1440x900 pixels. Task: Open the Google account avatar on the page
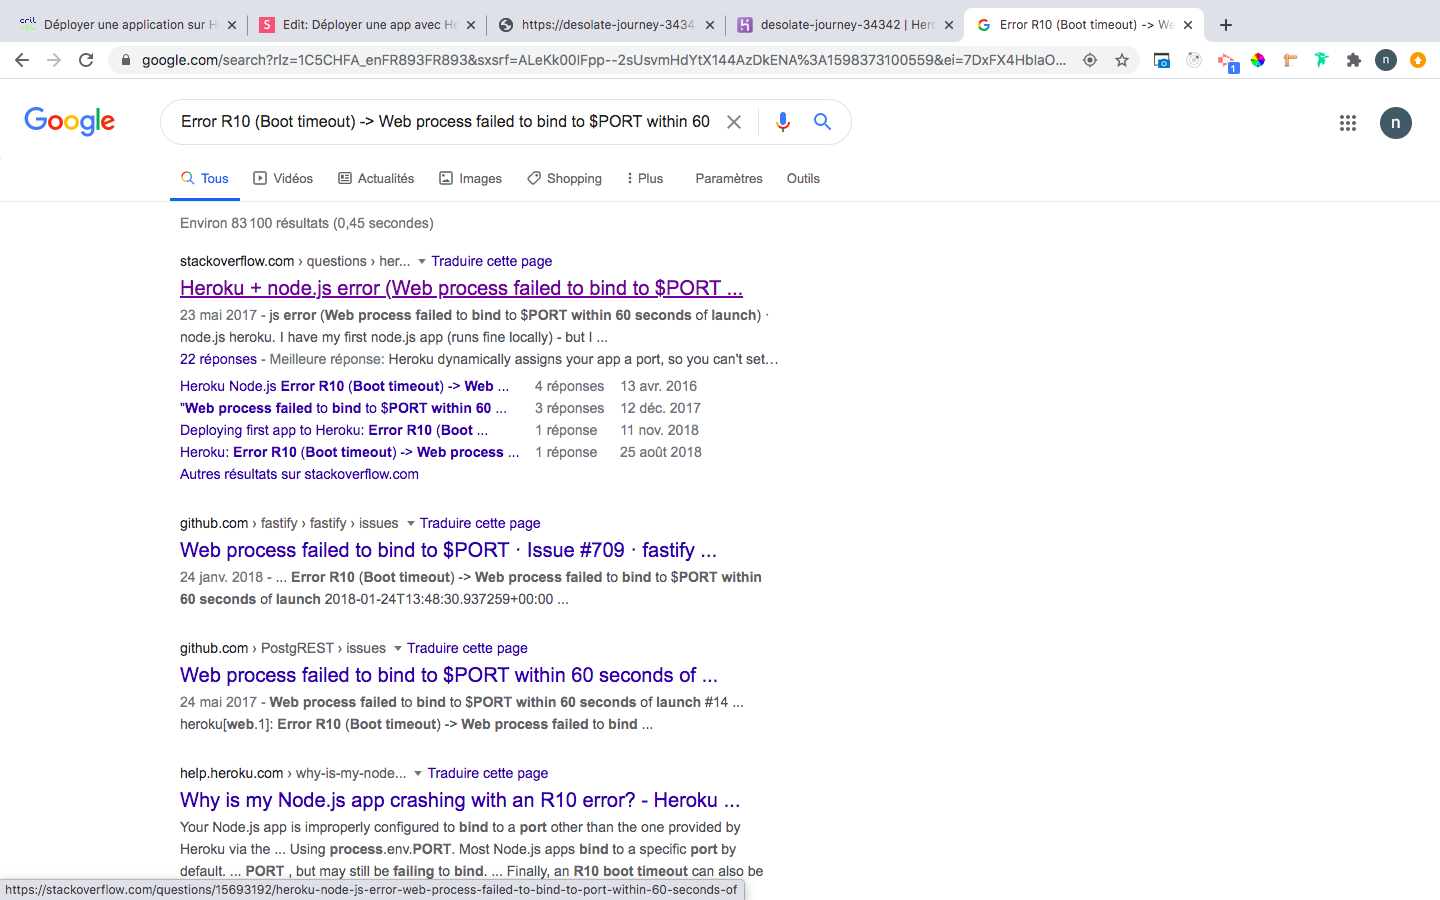tap(1396, 123)
